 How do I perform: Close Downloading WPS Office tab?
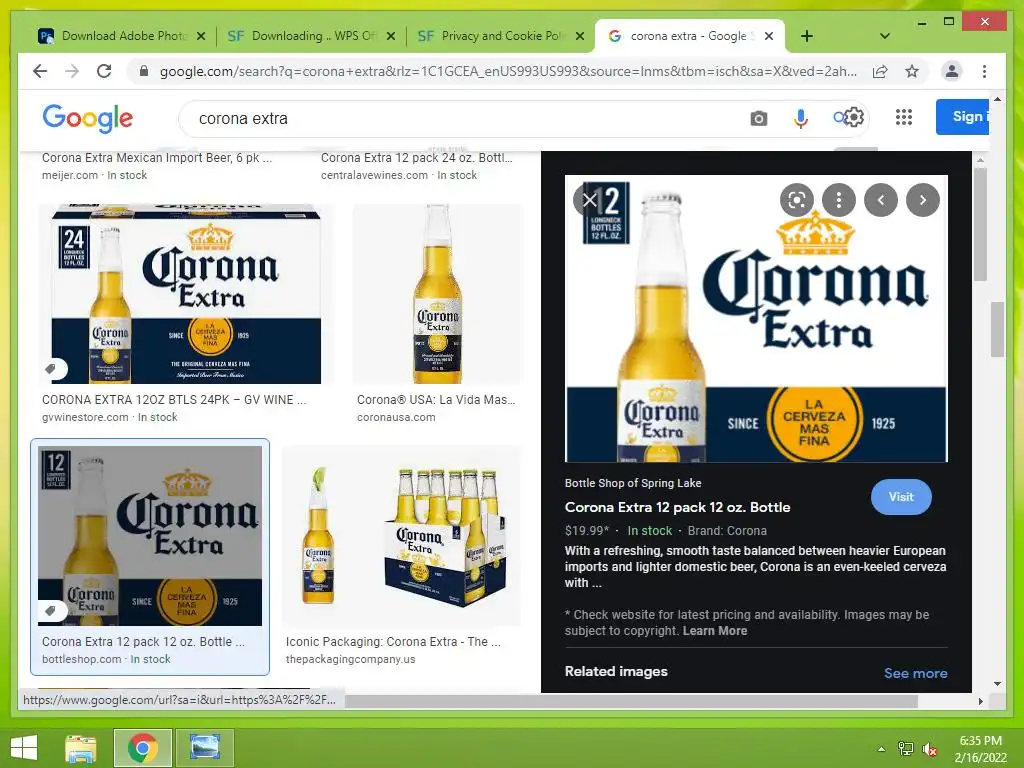391,36
